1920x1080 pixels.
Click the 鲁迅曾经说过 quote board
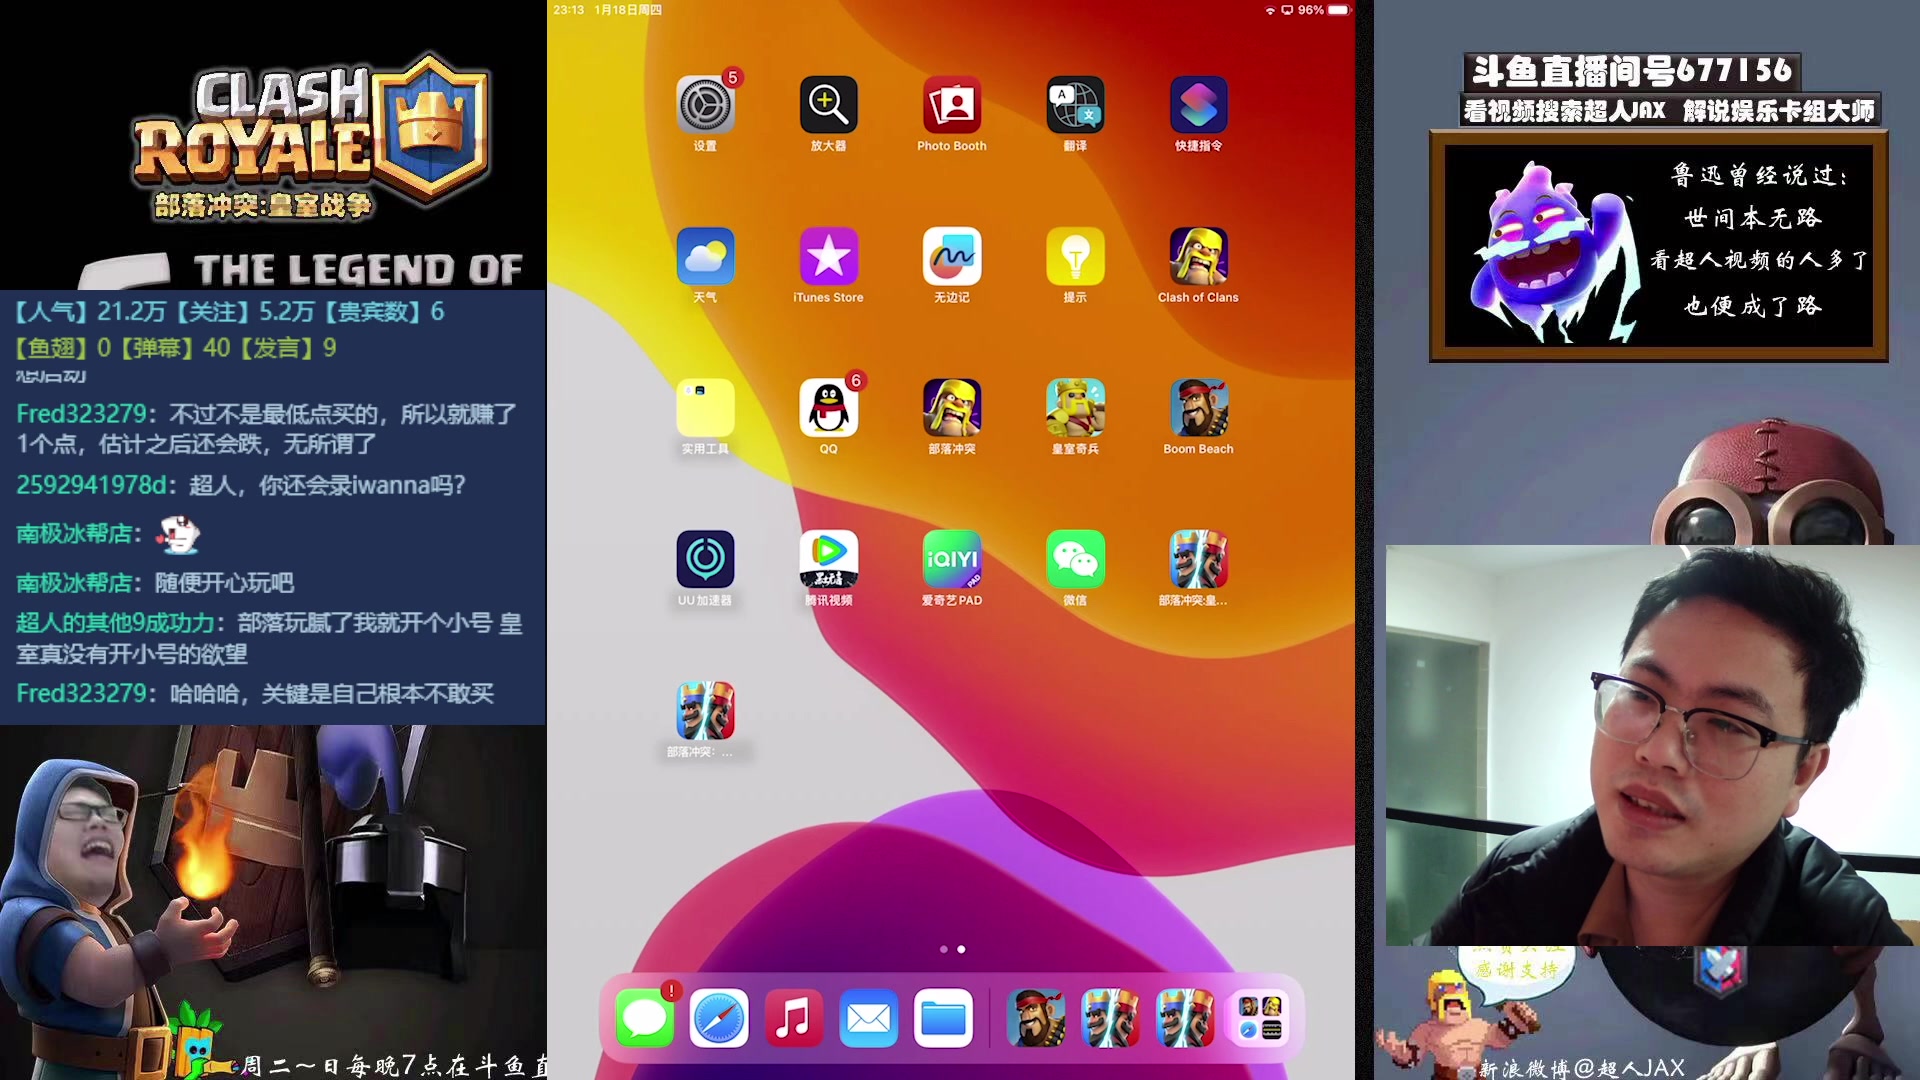coord(1659,246)
